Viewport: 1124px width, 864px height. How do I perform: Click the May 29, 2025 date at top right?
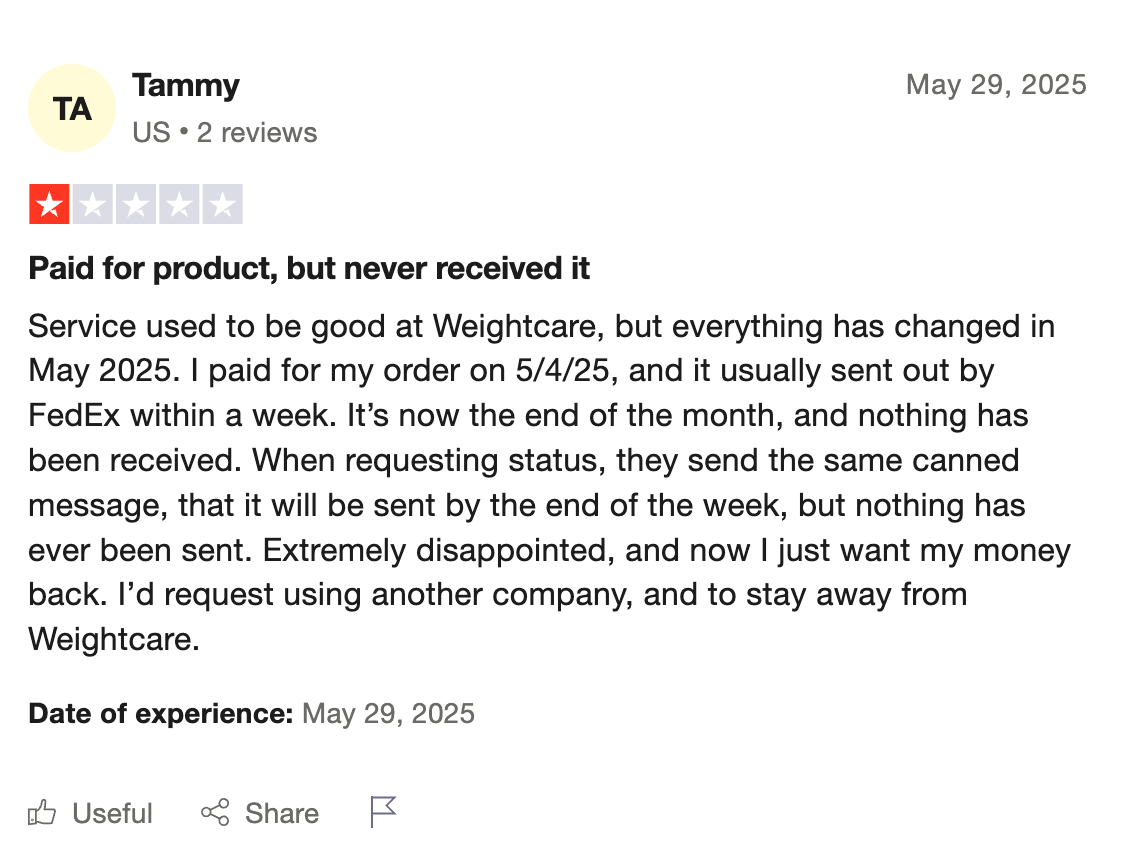tap(996, 85)
